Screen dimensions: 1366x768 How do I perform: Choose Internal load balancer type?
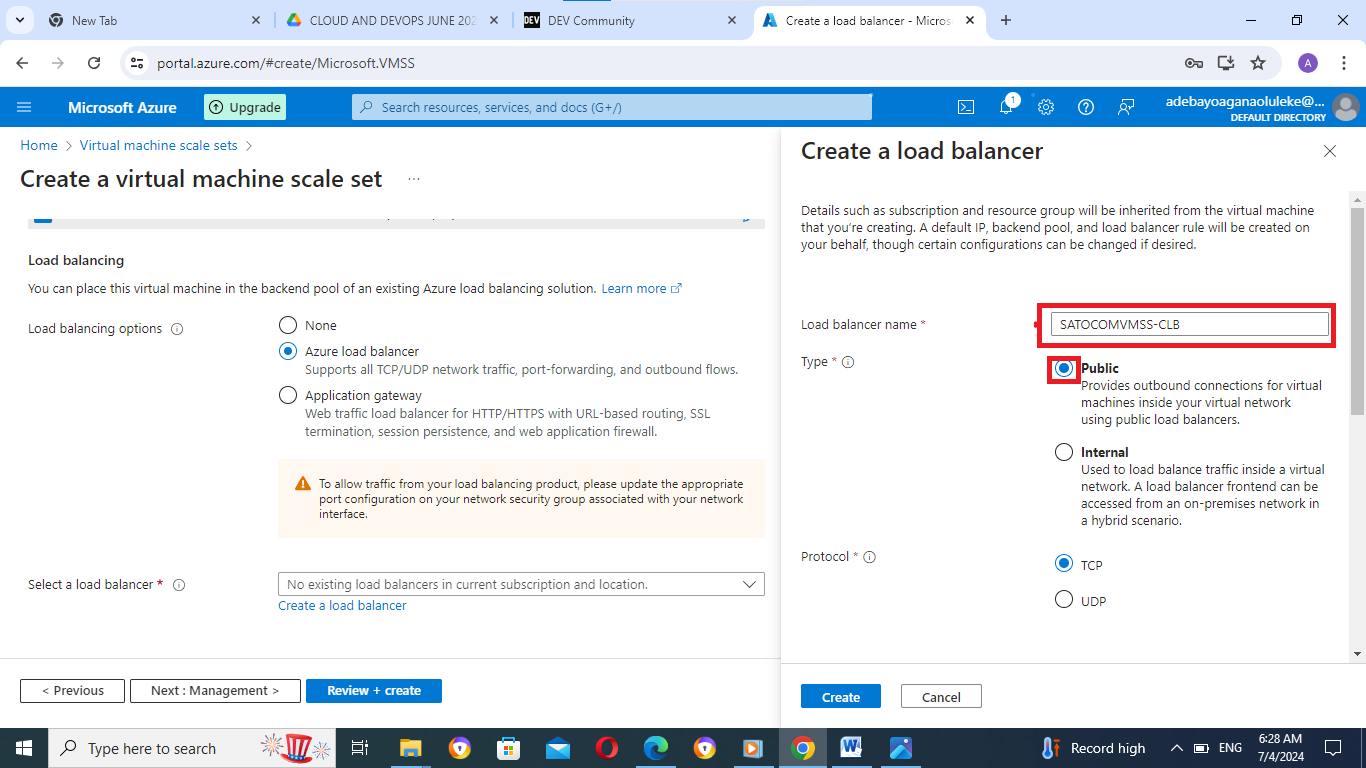(x=1064, y=452)
